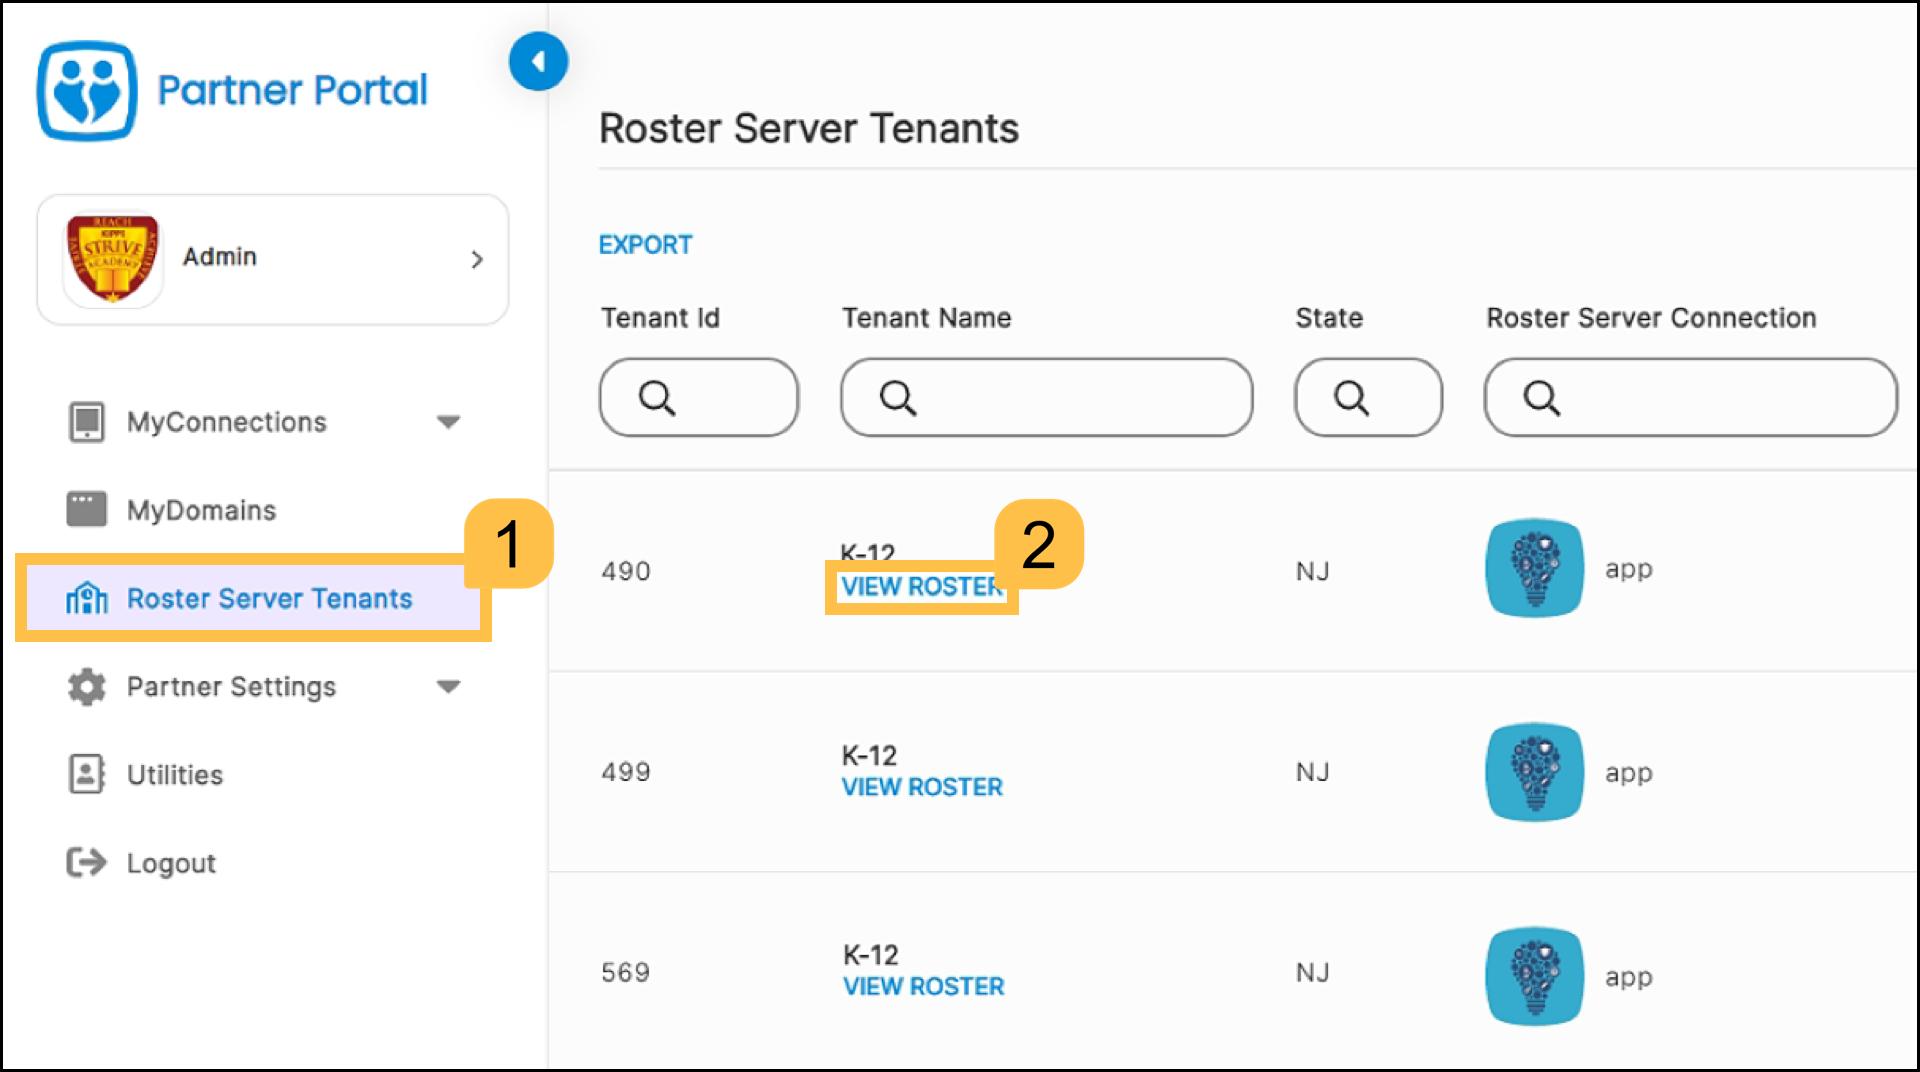Click the lightbulb app icon for tenant 490
The height and width of the screenshot is (1072, 1920).
1534,568
